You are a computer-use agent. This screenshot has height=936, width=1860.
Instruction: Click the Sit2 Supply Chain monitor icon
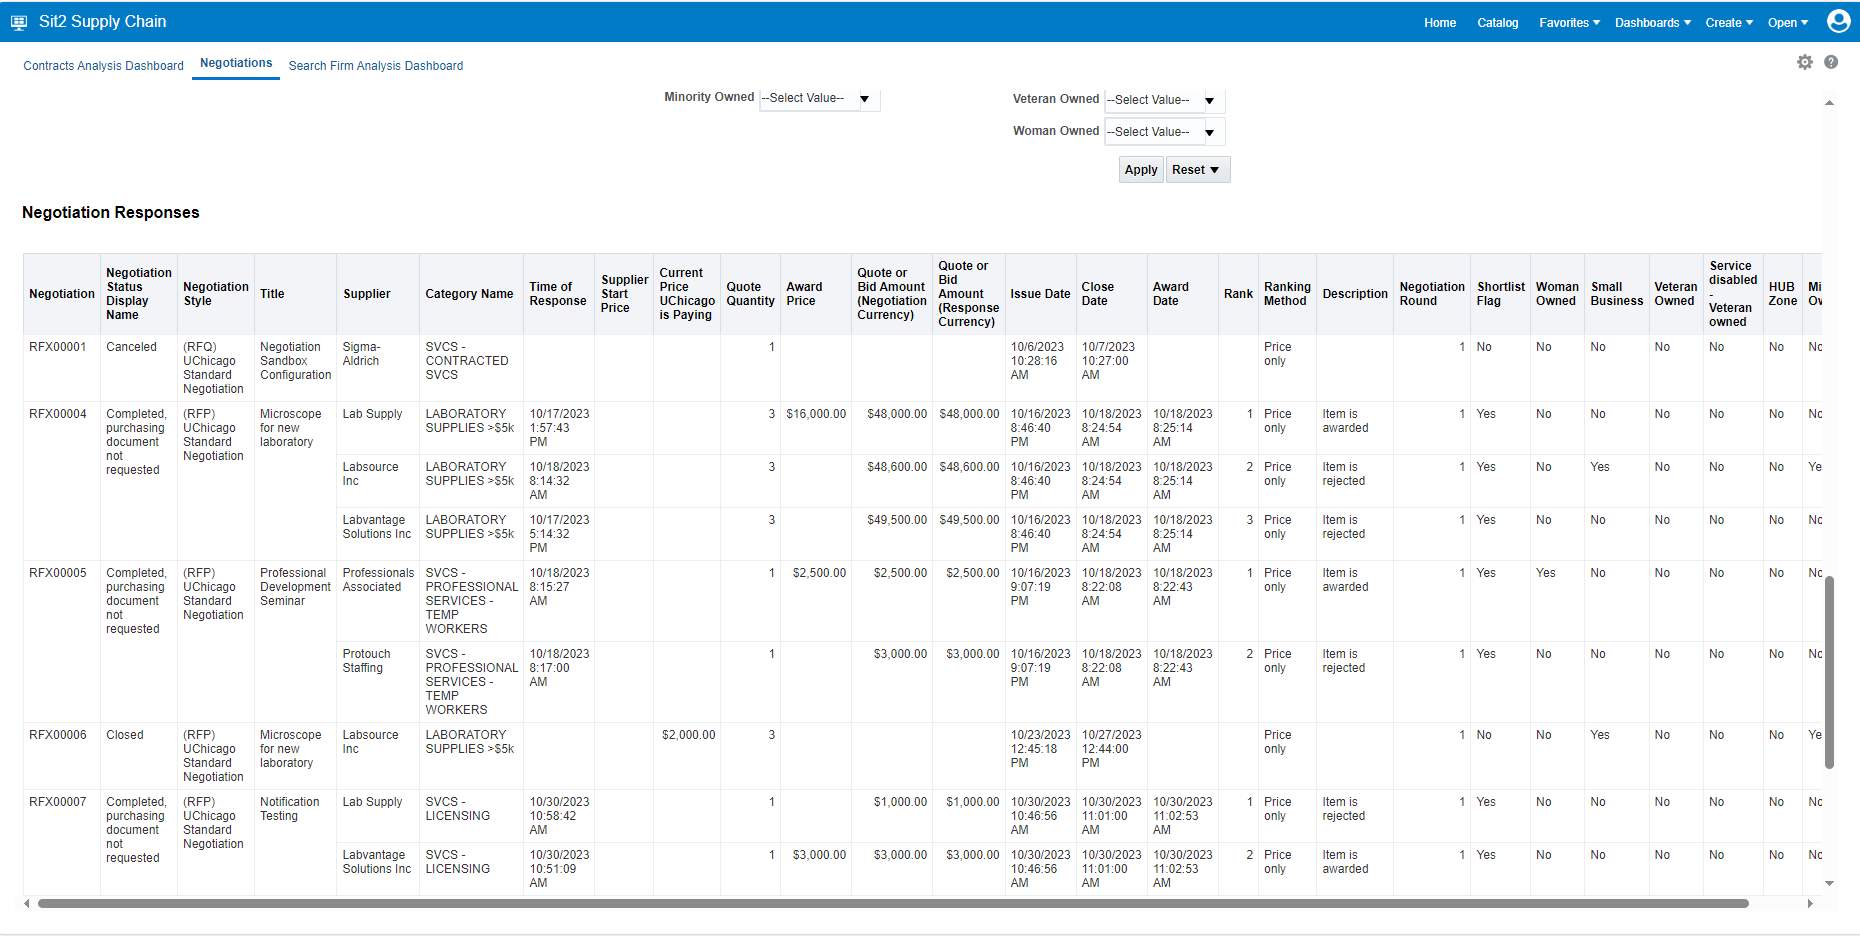click(18, 21)
